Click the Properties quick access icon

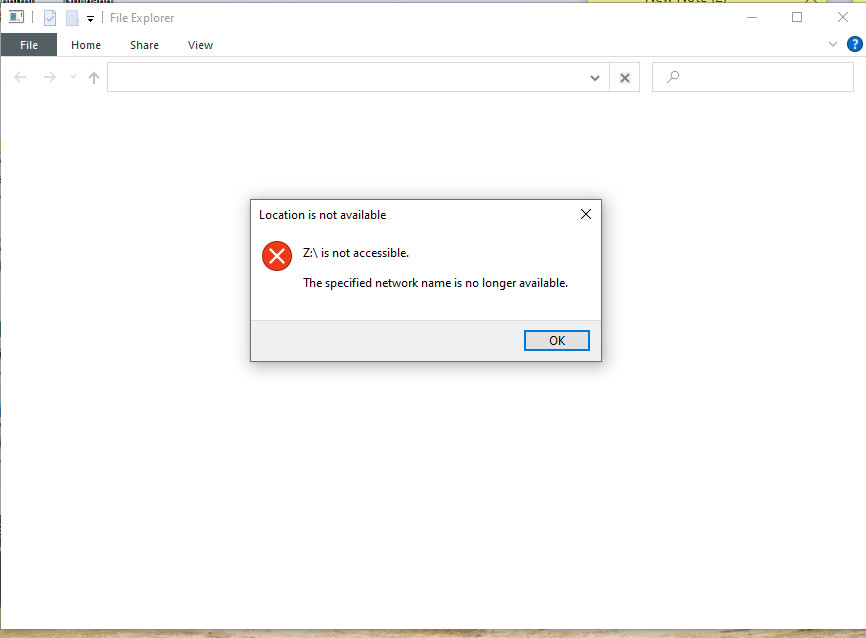click(x=50, y=17)
